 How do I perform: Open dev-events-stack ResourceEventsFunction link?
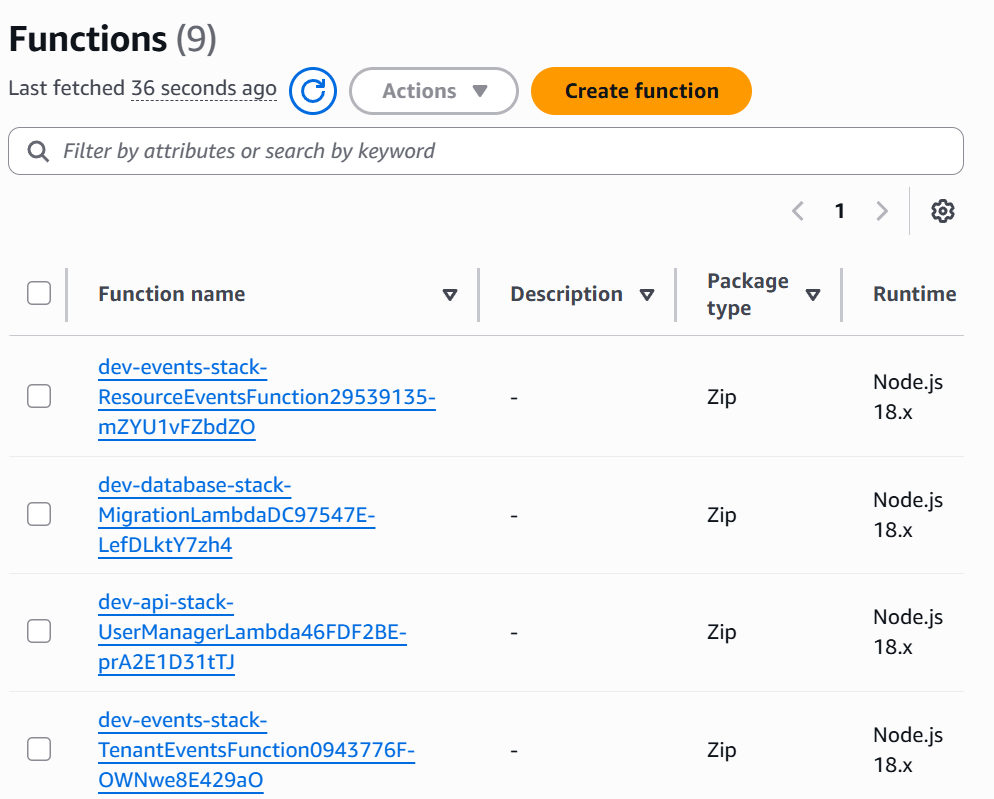click(x=267, y=397)
